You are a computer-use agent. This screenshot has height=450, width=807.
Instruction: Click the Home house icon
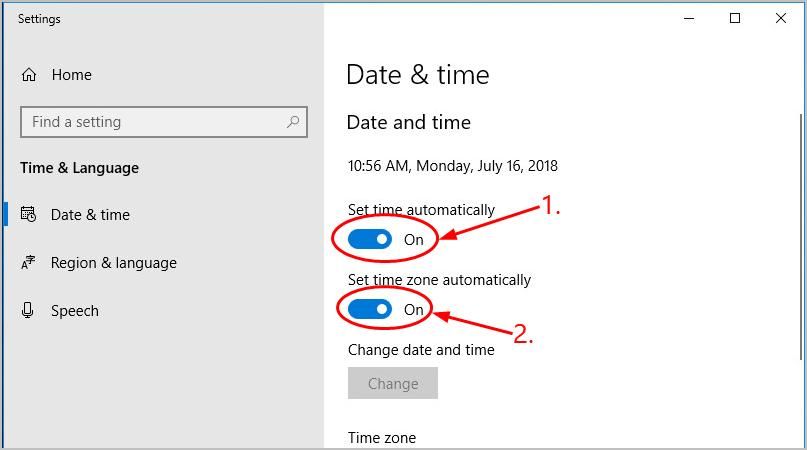pos(29,75)
